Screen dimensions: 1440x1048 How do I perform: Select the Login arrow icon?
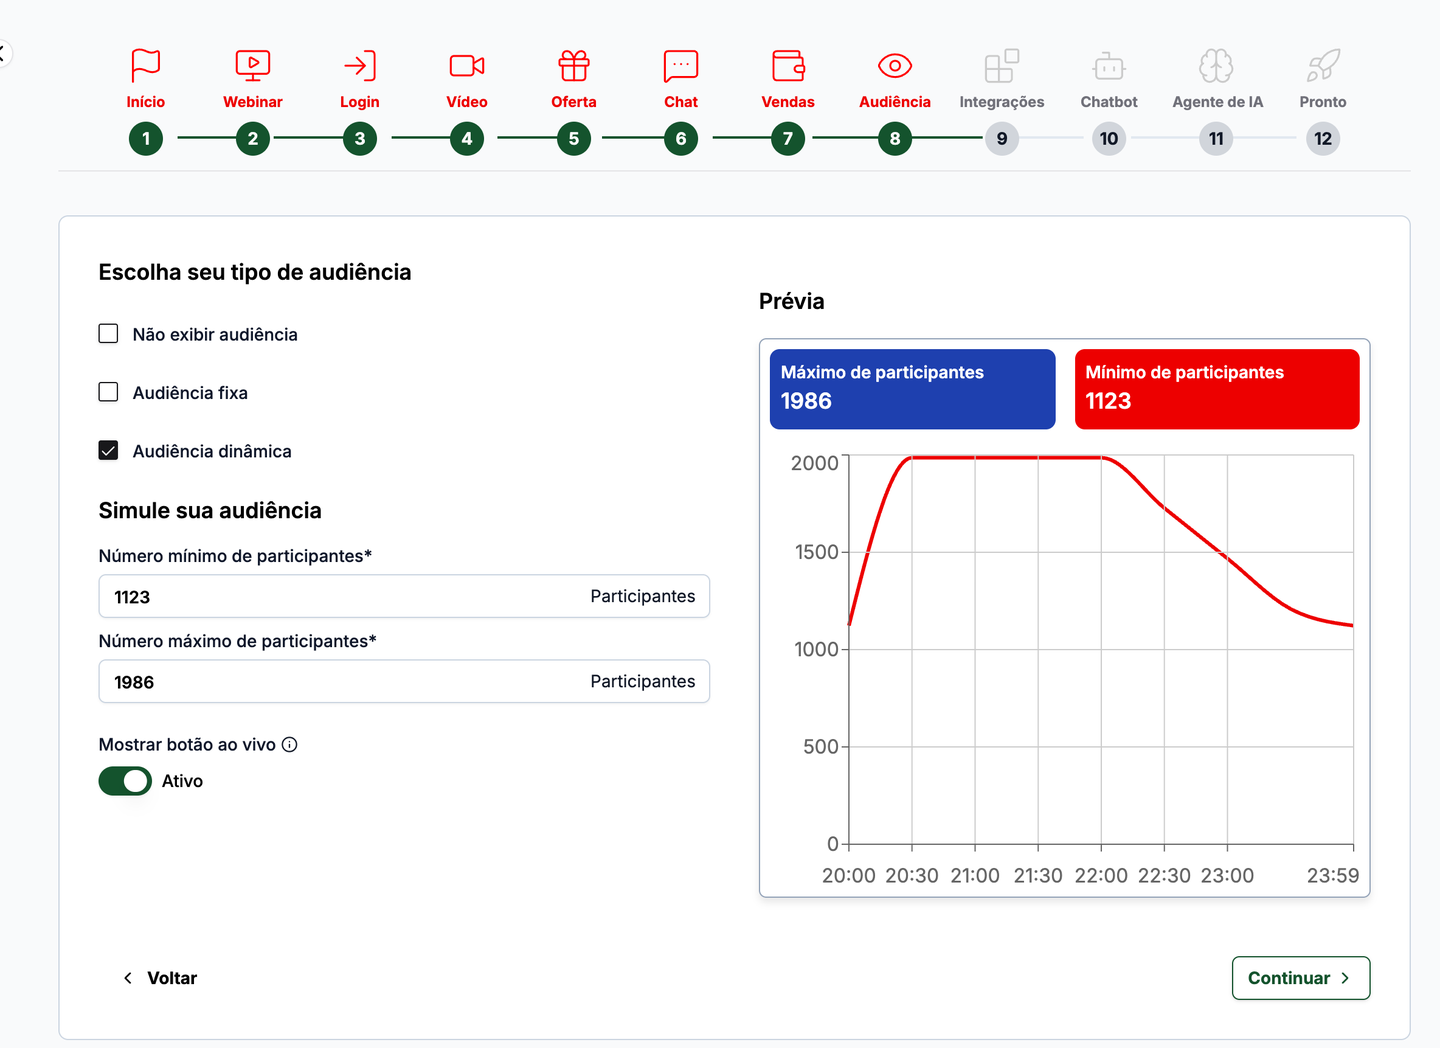[x=360, y=65]
